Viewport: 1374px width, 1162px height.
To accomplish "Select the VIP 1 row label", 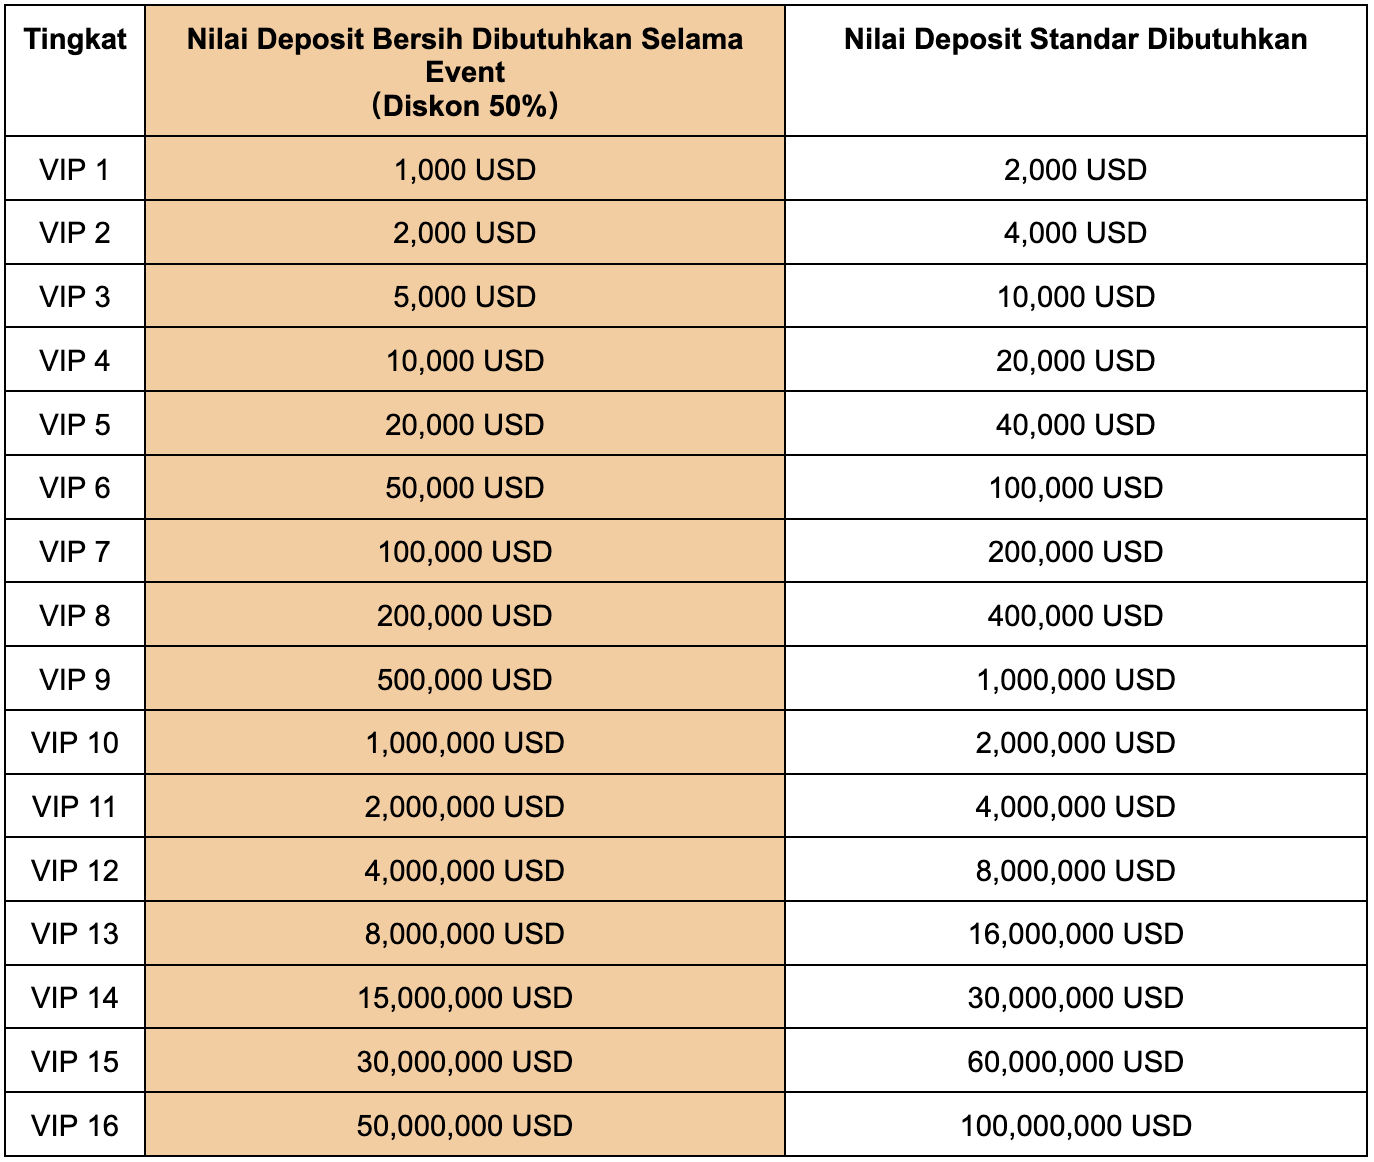I will click(x=75, y=169).
